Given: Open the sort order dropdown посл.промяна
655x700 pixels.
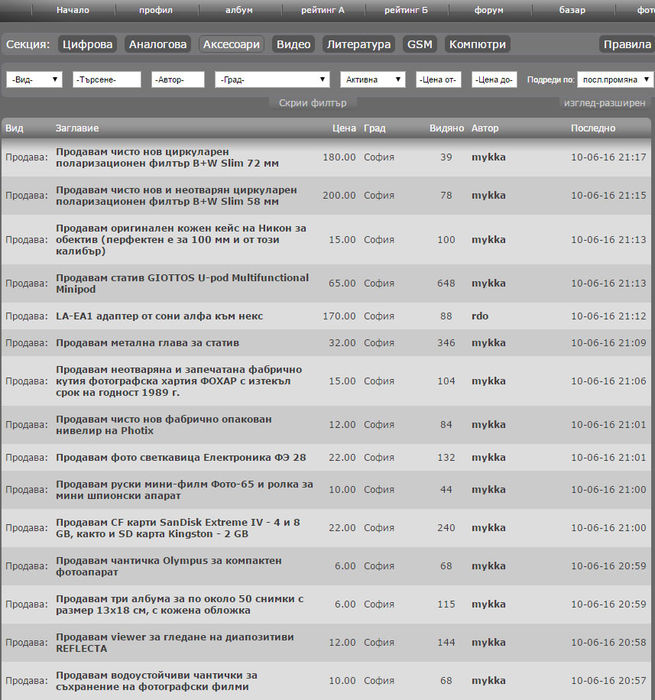Looking at the screenshot, I should point(615,80).
